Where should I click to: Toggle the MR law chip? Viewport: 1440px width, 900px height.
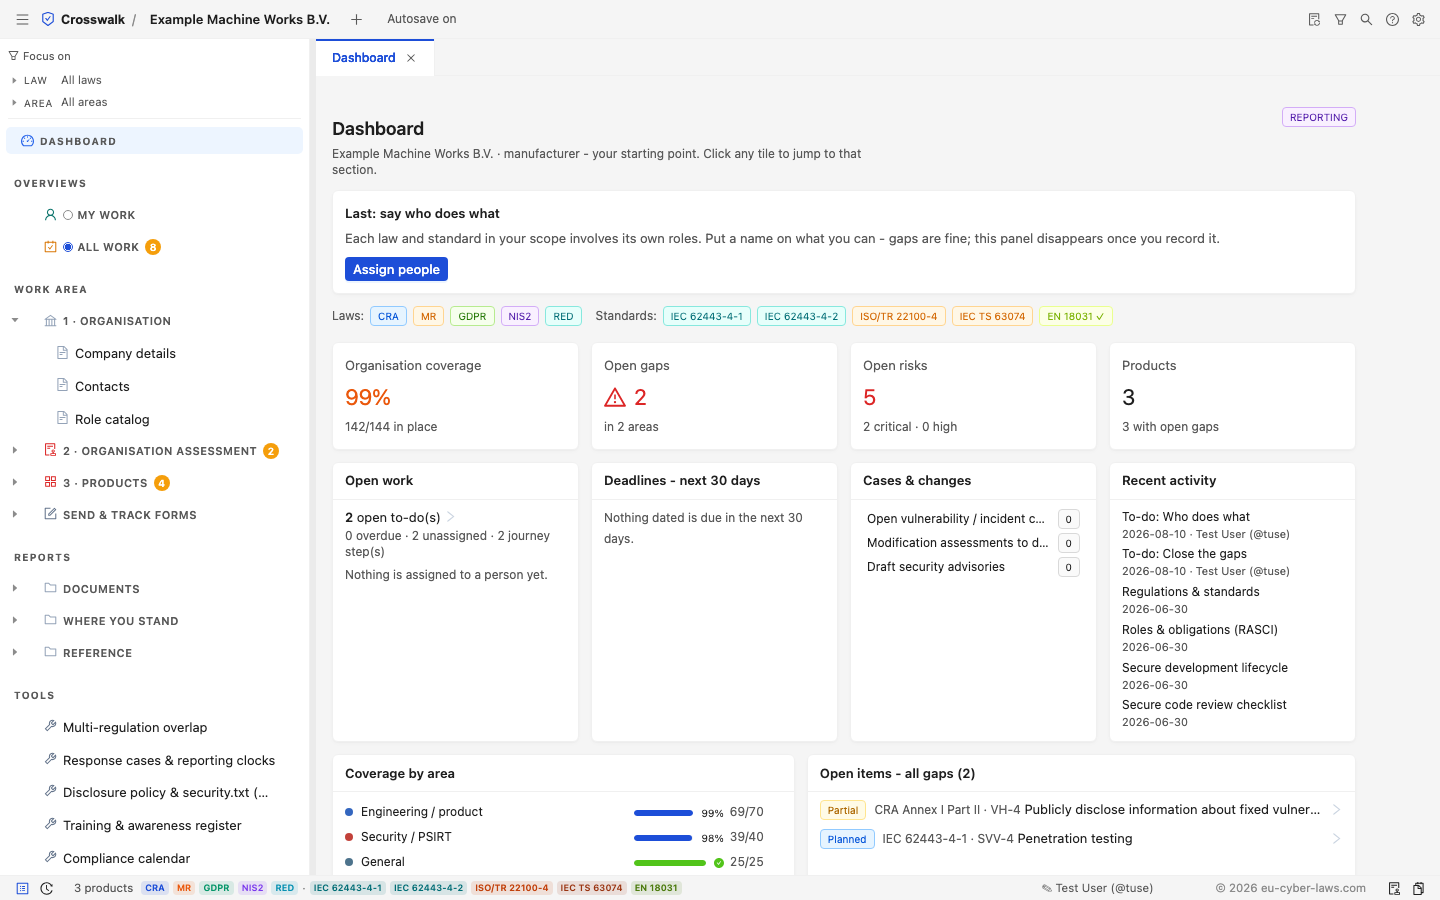[x=428, y=316]
